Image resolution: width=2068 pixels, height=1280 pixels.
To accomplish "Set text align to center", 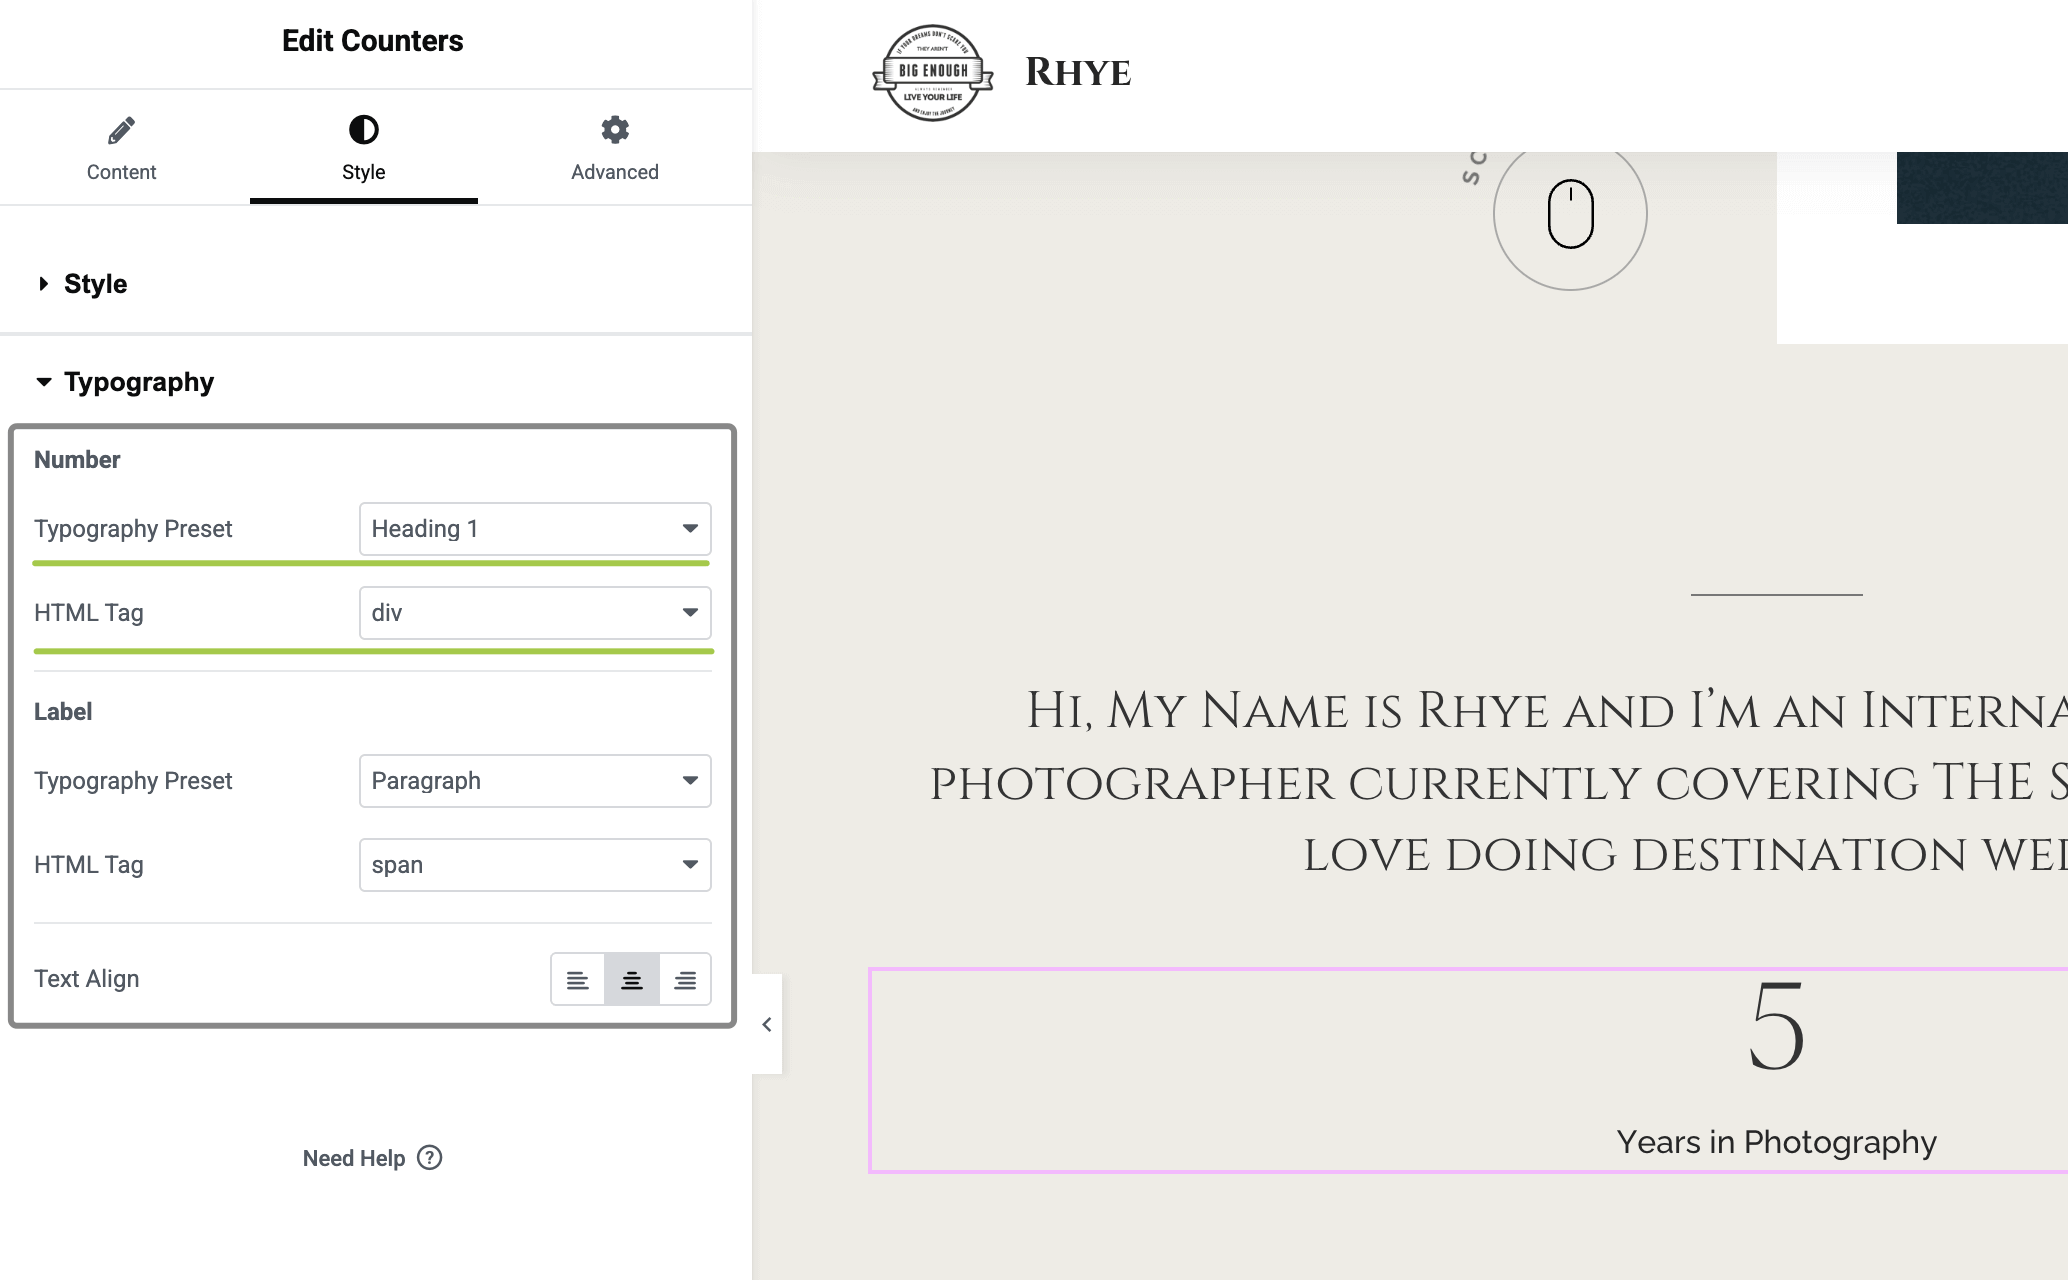I will [x=631, y=980].
